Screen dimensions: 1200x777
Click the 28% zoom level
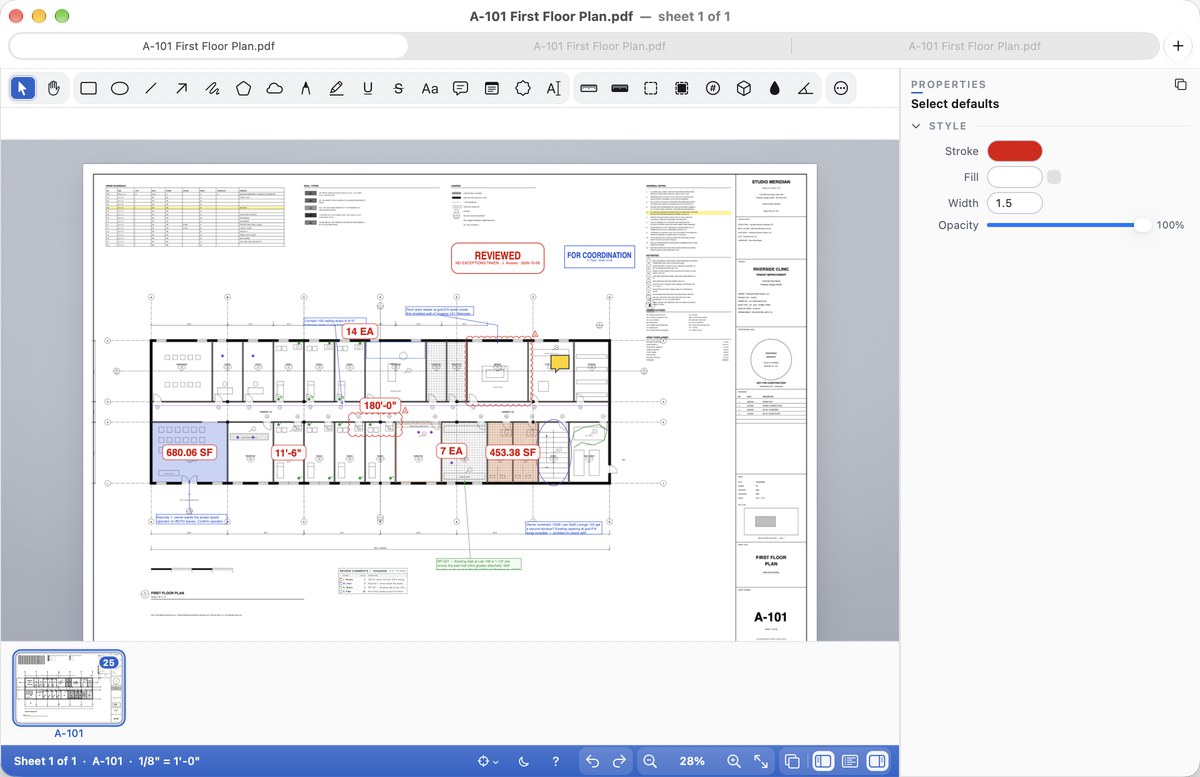(x=692, y=761)
